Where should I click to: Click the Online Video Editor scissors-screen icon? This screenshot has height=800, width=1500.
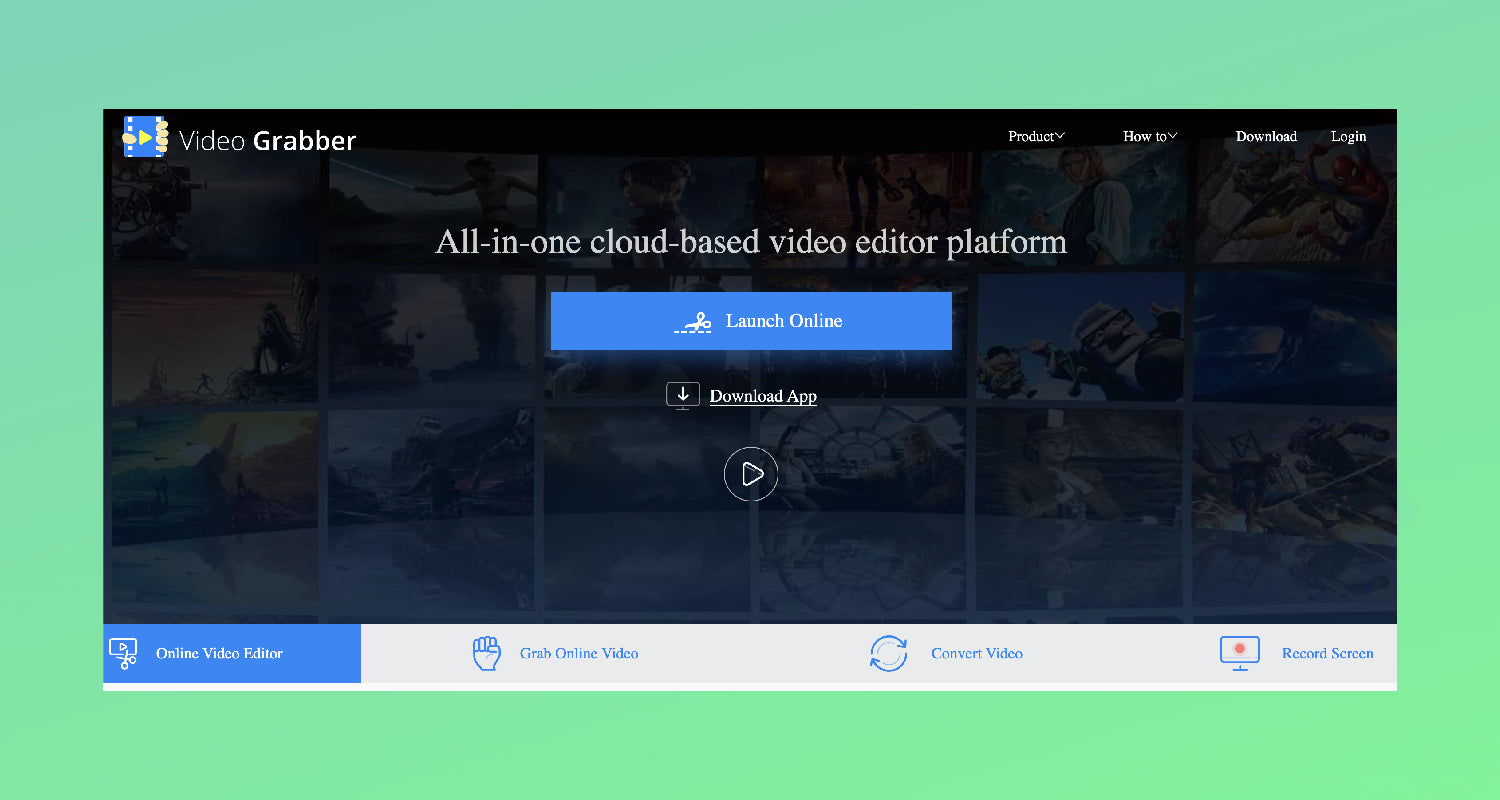coord(123,654)
